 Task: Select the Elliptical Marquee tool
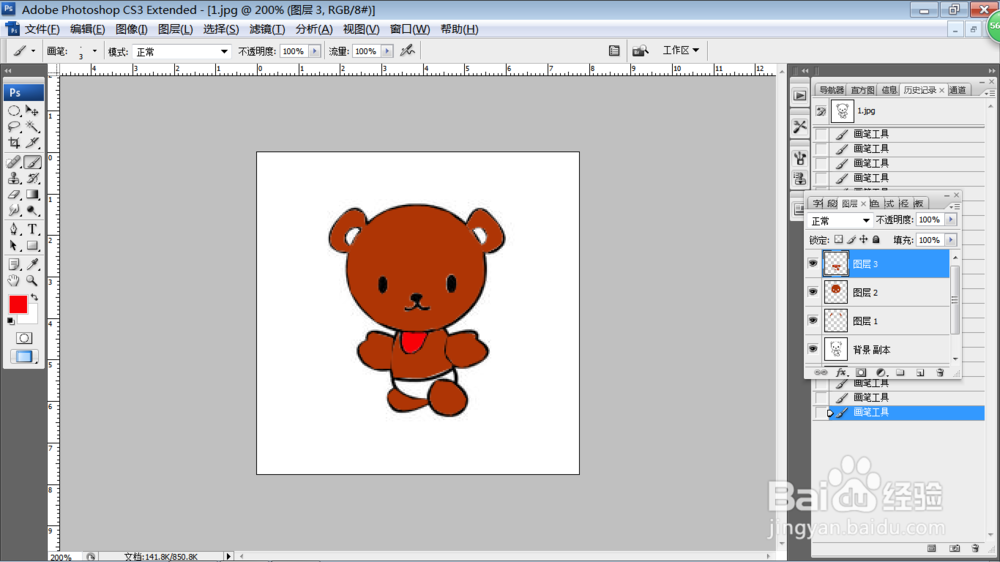click(x=14, y=111)
